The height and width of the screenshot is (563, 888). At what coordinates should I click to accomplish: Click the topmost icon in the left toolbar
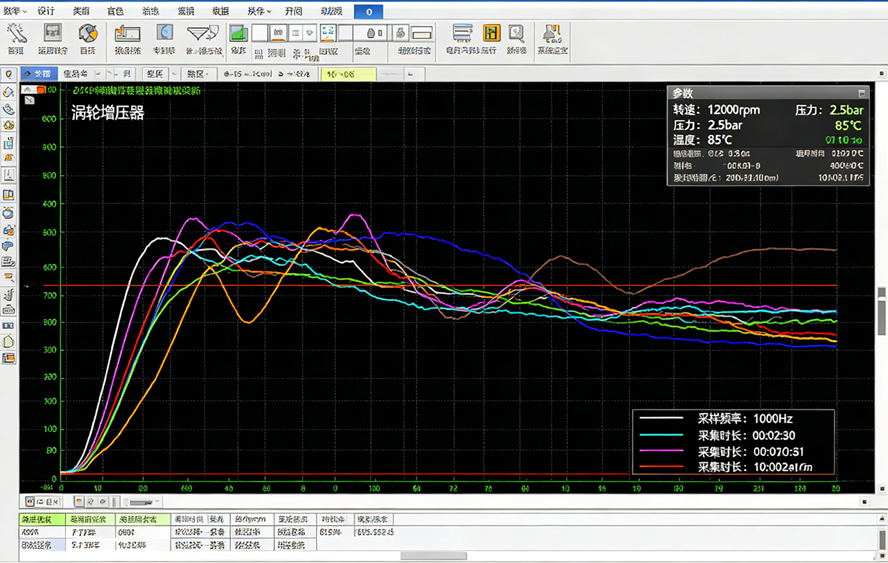point(9,75)
